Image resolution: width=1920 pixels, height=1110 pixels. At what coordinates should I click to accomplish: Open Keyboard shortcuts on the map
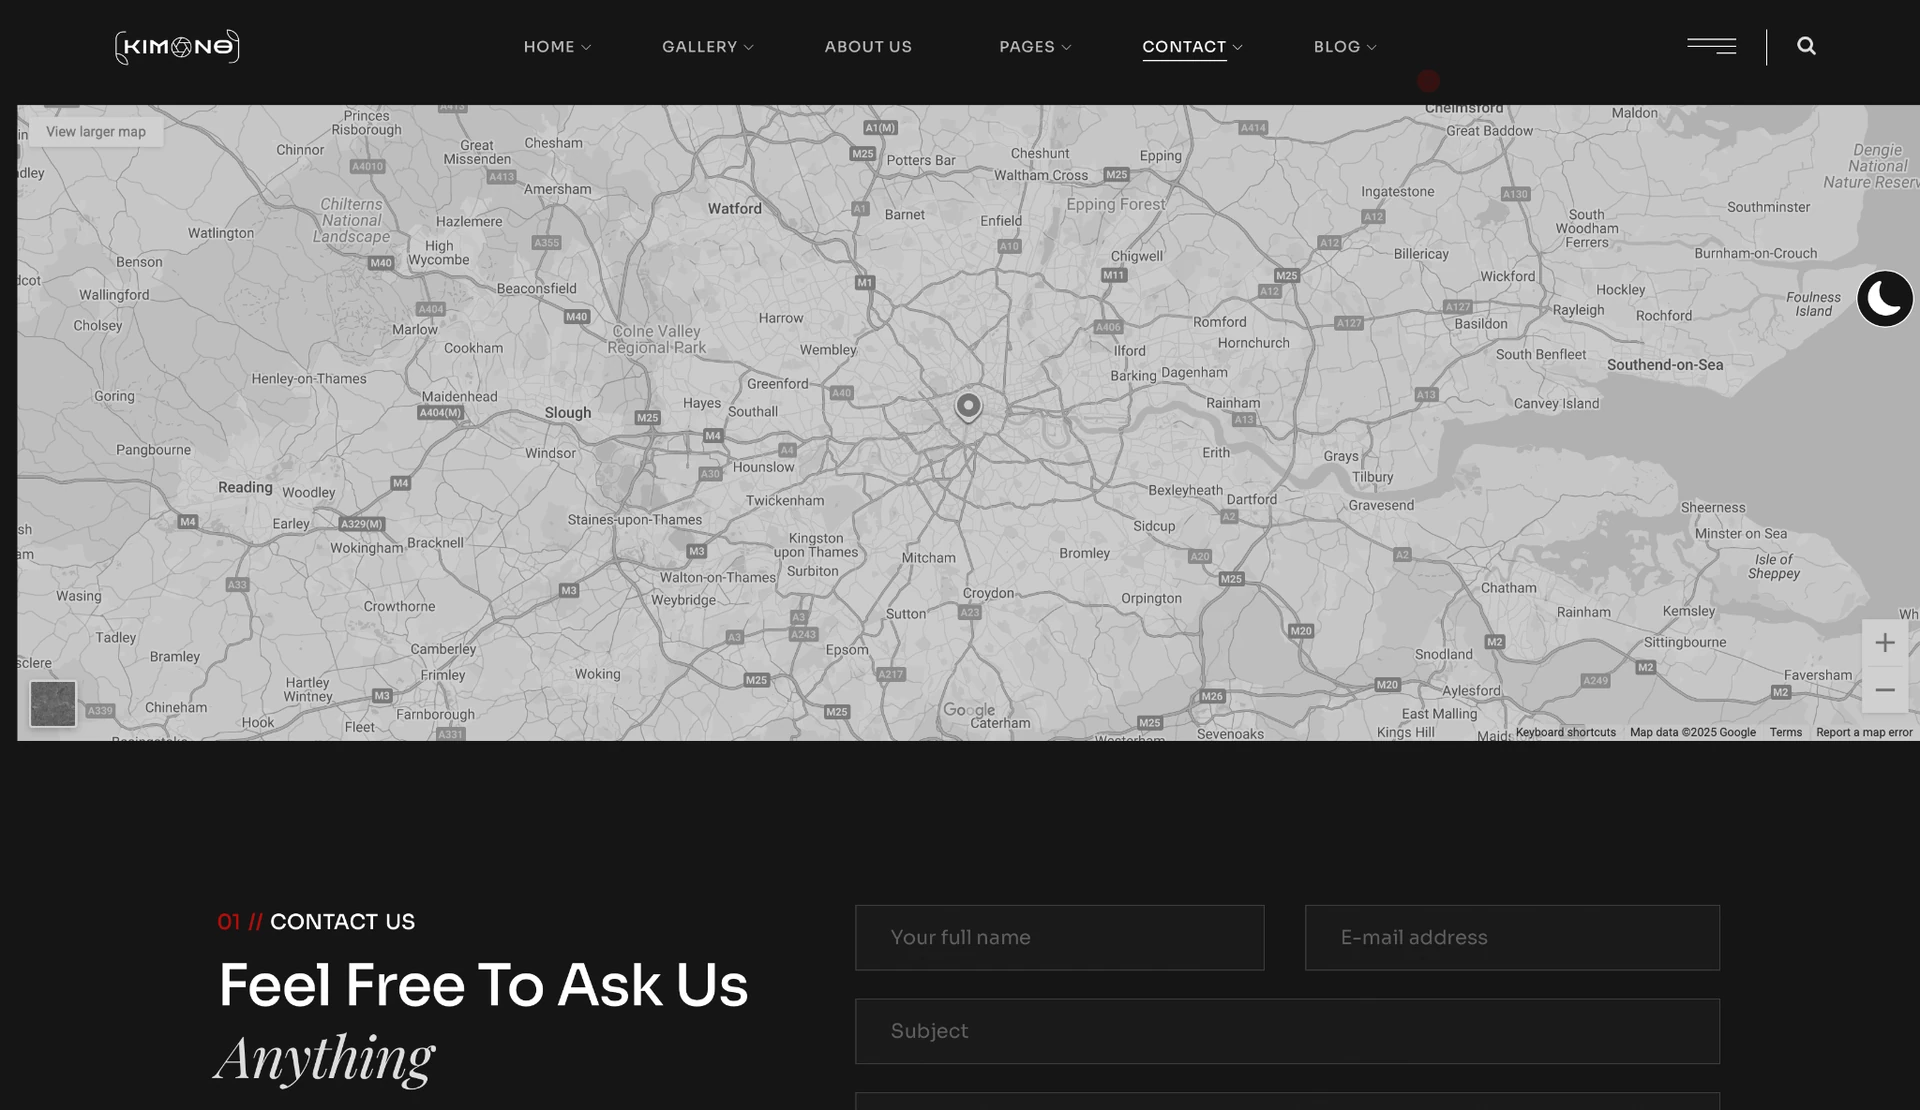1565,733
